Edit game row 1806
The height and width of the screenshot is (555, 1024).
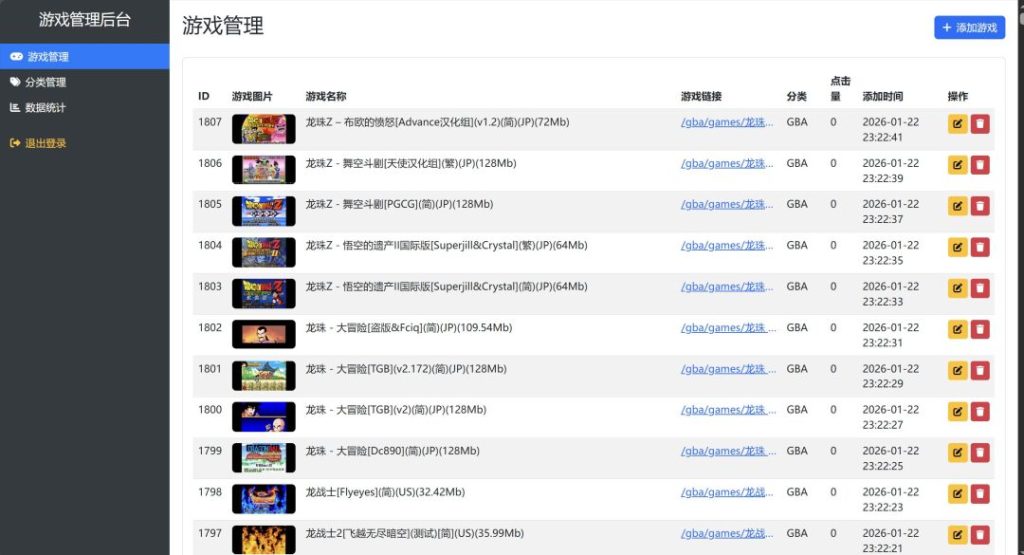tap(957, 165)
